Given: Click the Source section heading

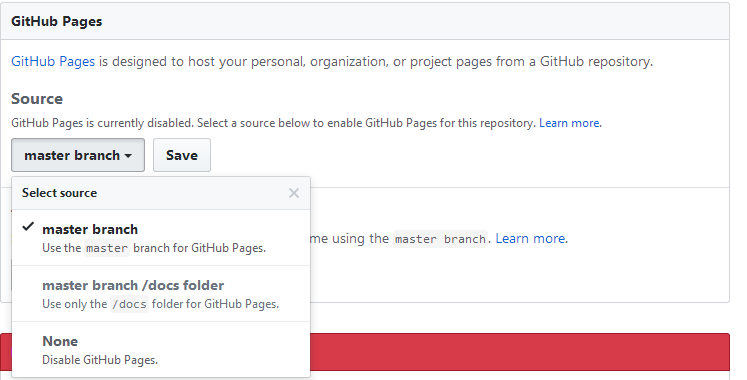Looking at the screenshot, I should pos(37,99).
